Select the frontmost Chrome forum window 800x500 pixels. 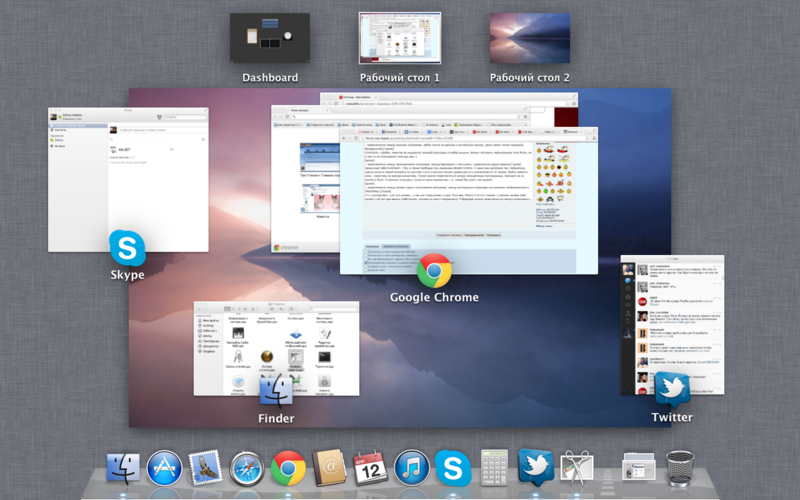coord(469,201)
